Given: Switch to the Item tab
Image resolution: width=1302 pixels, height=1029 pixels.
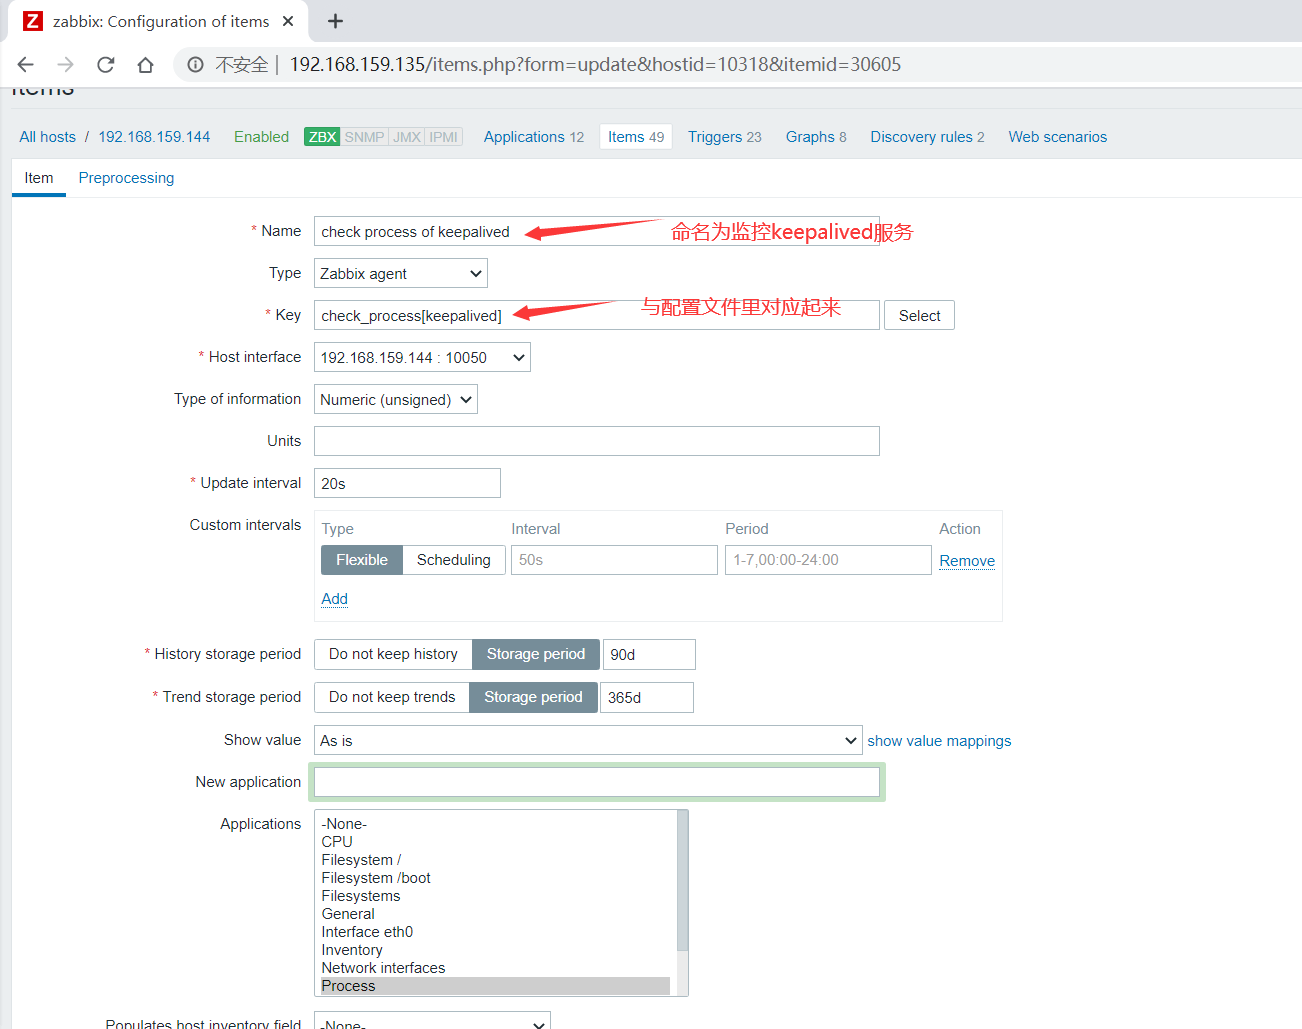Looking at the screenshot, I should coord(39,178).
